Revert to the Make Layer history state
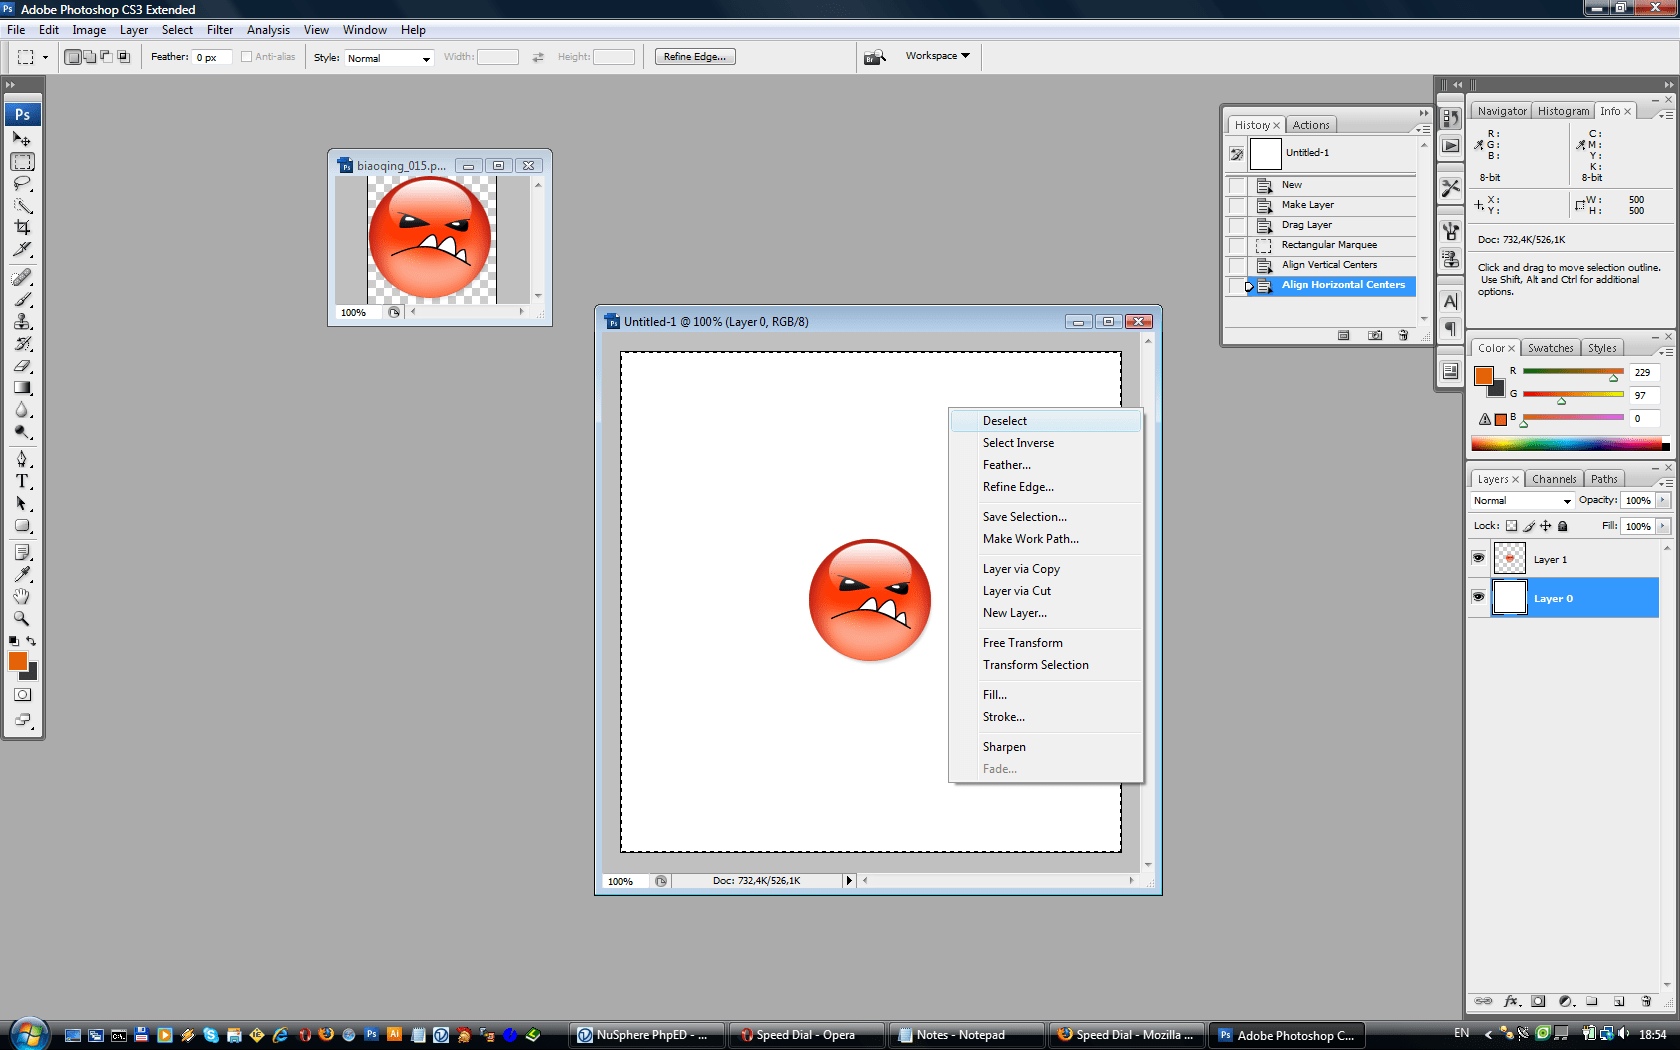Image resolution: width=1680 pixels, height=1050 pixels. (x=1307, y=205)
